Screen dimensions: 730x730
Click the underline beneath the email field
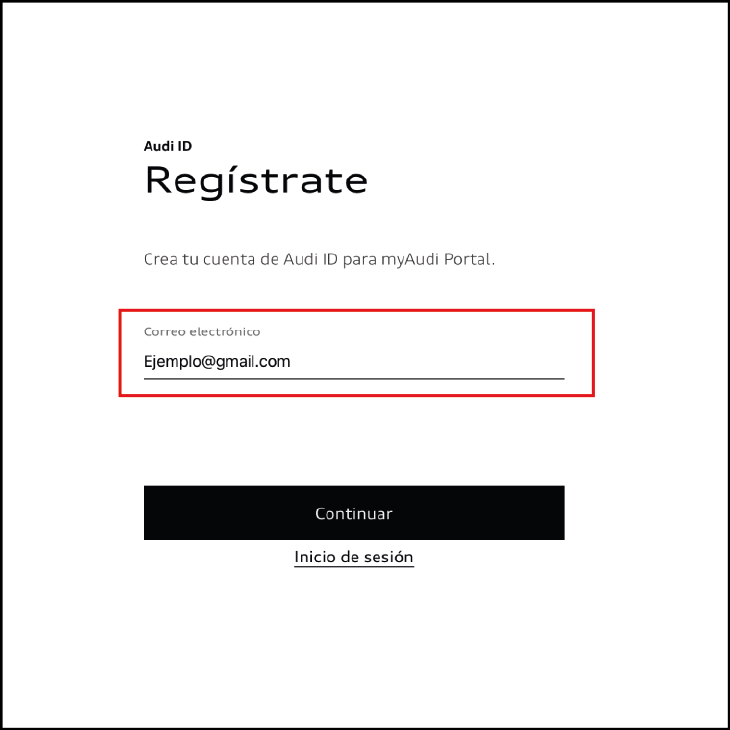(354, 379)
